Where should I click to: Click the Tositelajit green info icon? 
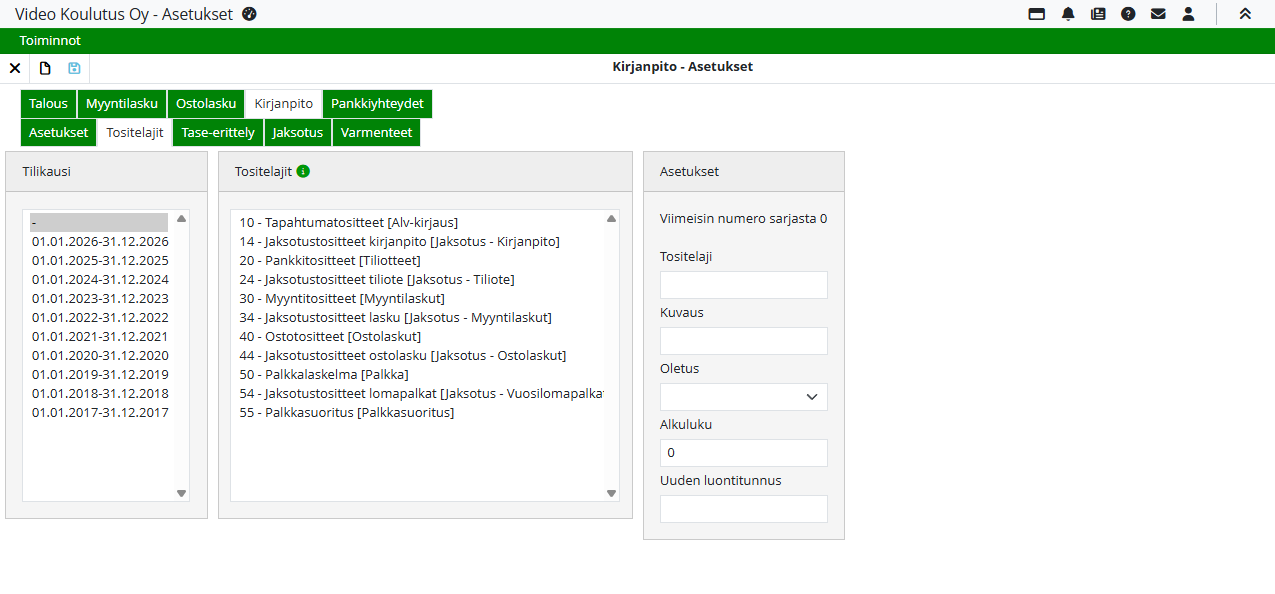303,171
